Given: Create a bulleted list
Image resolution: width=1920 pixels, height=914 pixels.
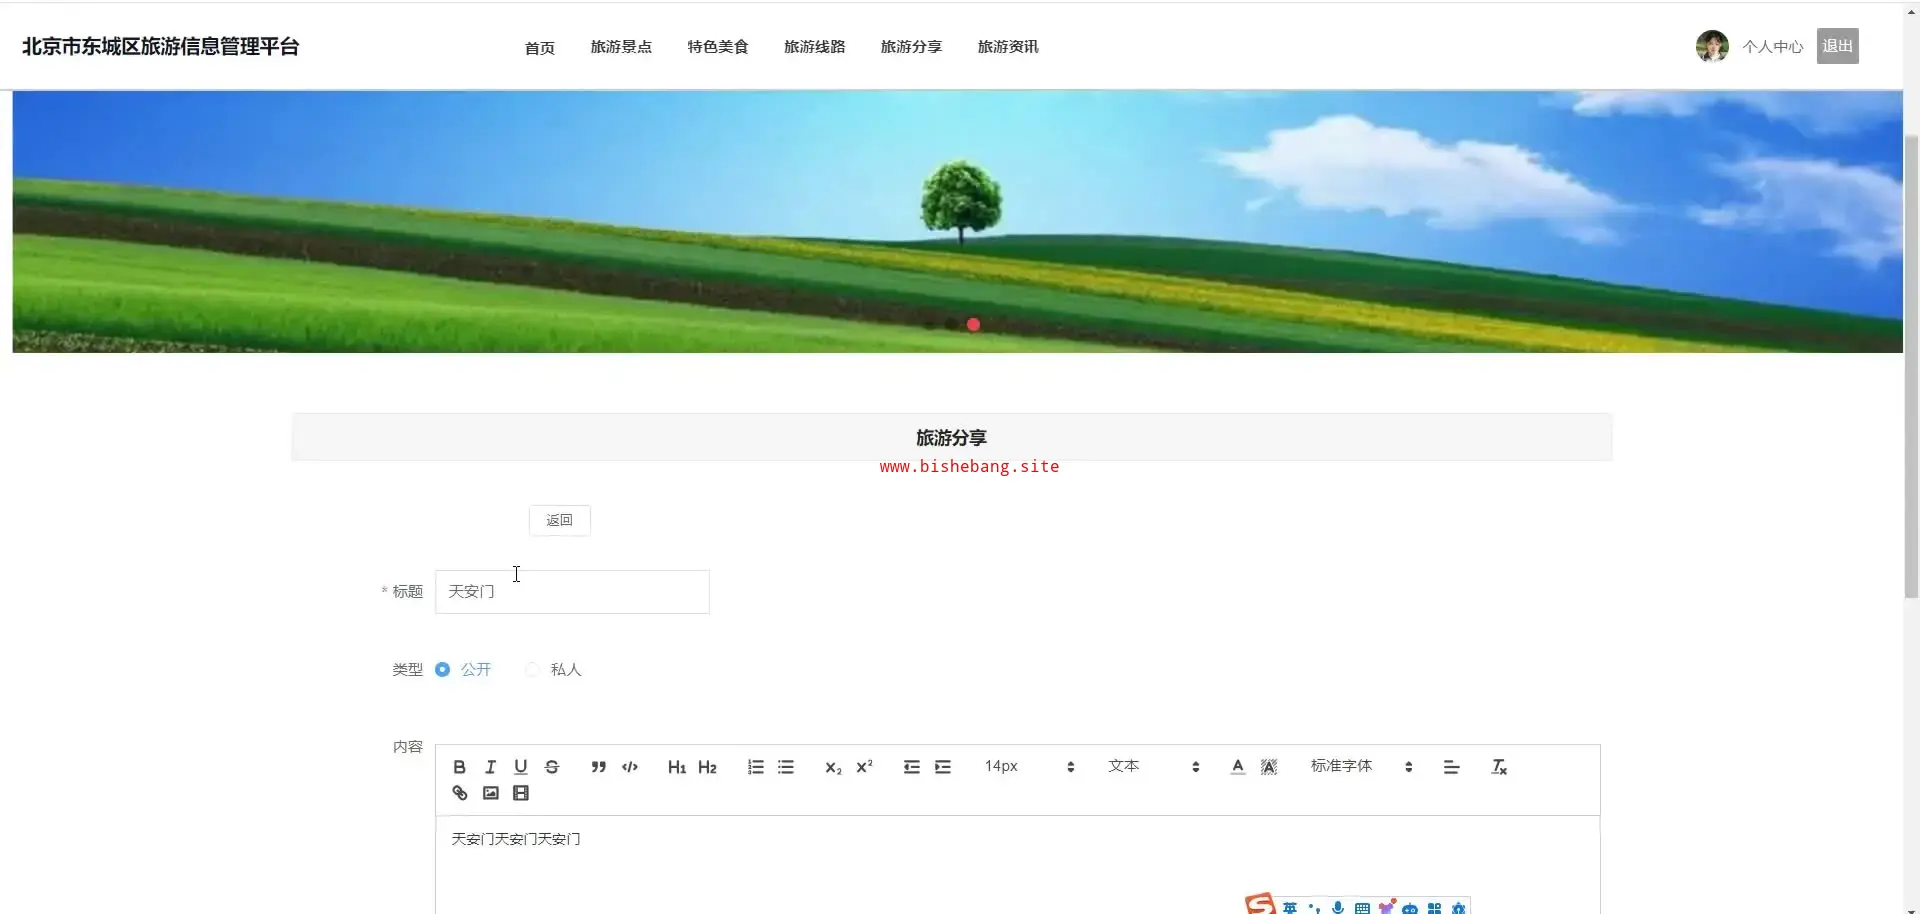Looking at the screenshot, I should pos(786,767).
